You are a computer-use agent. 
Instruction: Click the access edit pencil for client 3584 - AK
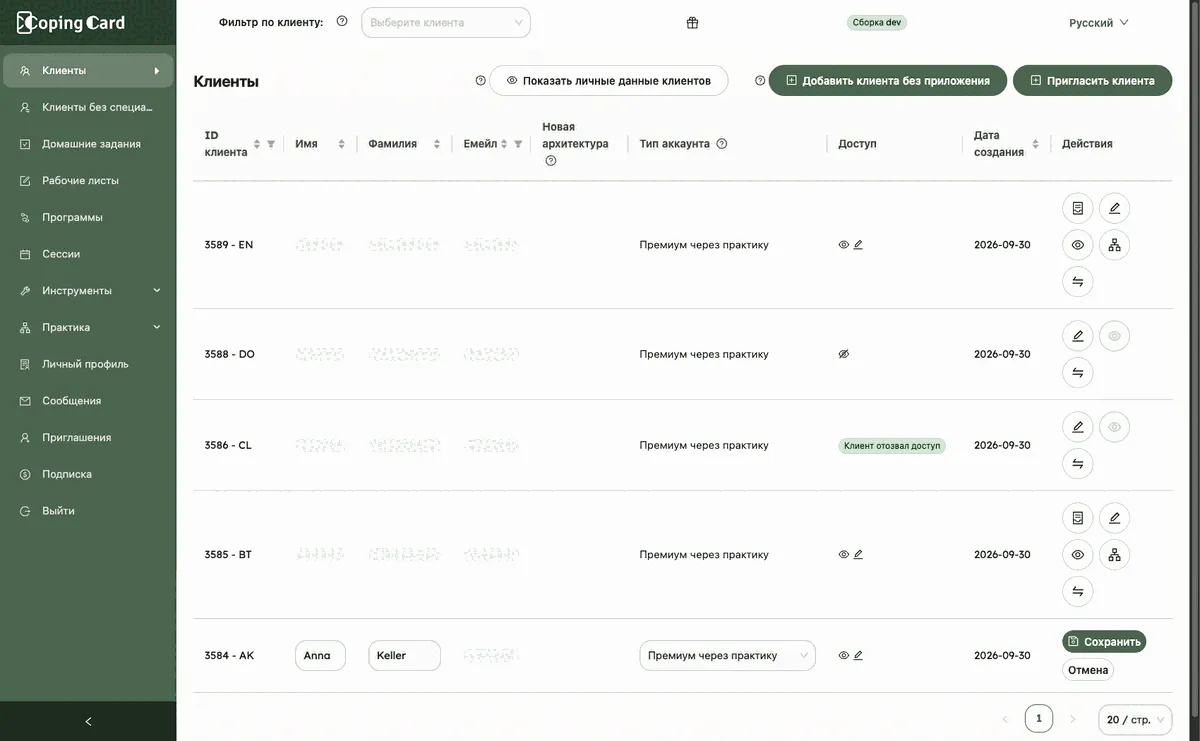[858, 656]
